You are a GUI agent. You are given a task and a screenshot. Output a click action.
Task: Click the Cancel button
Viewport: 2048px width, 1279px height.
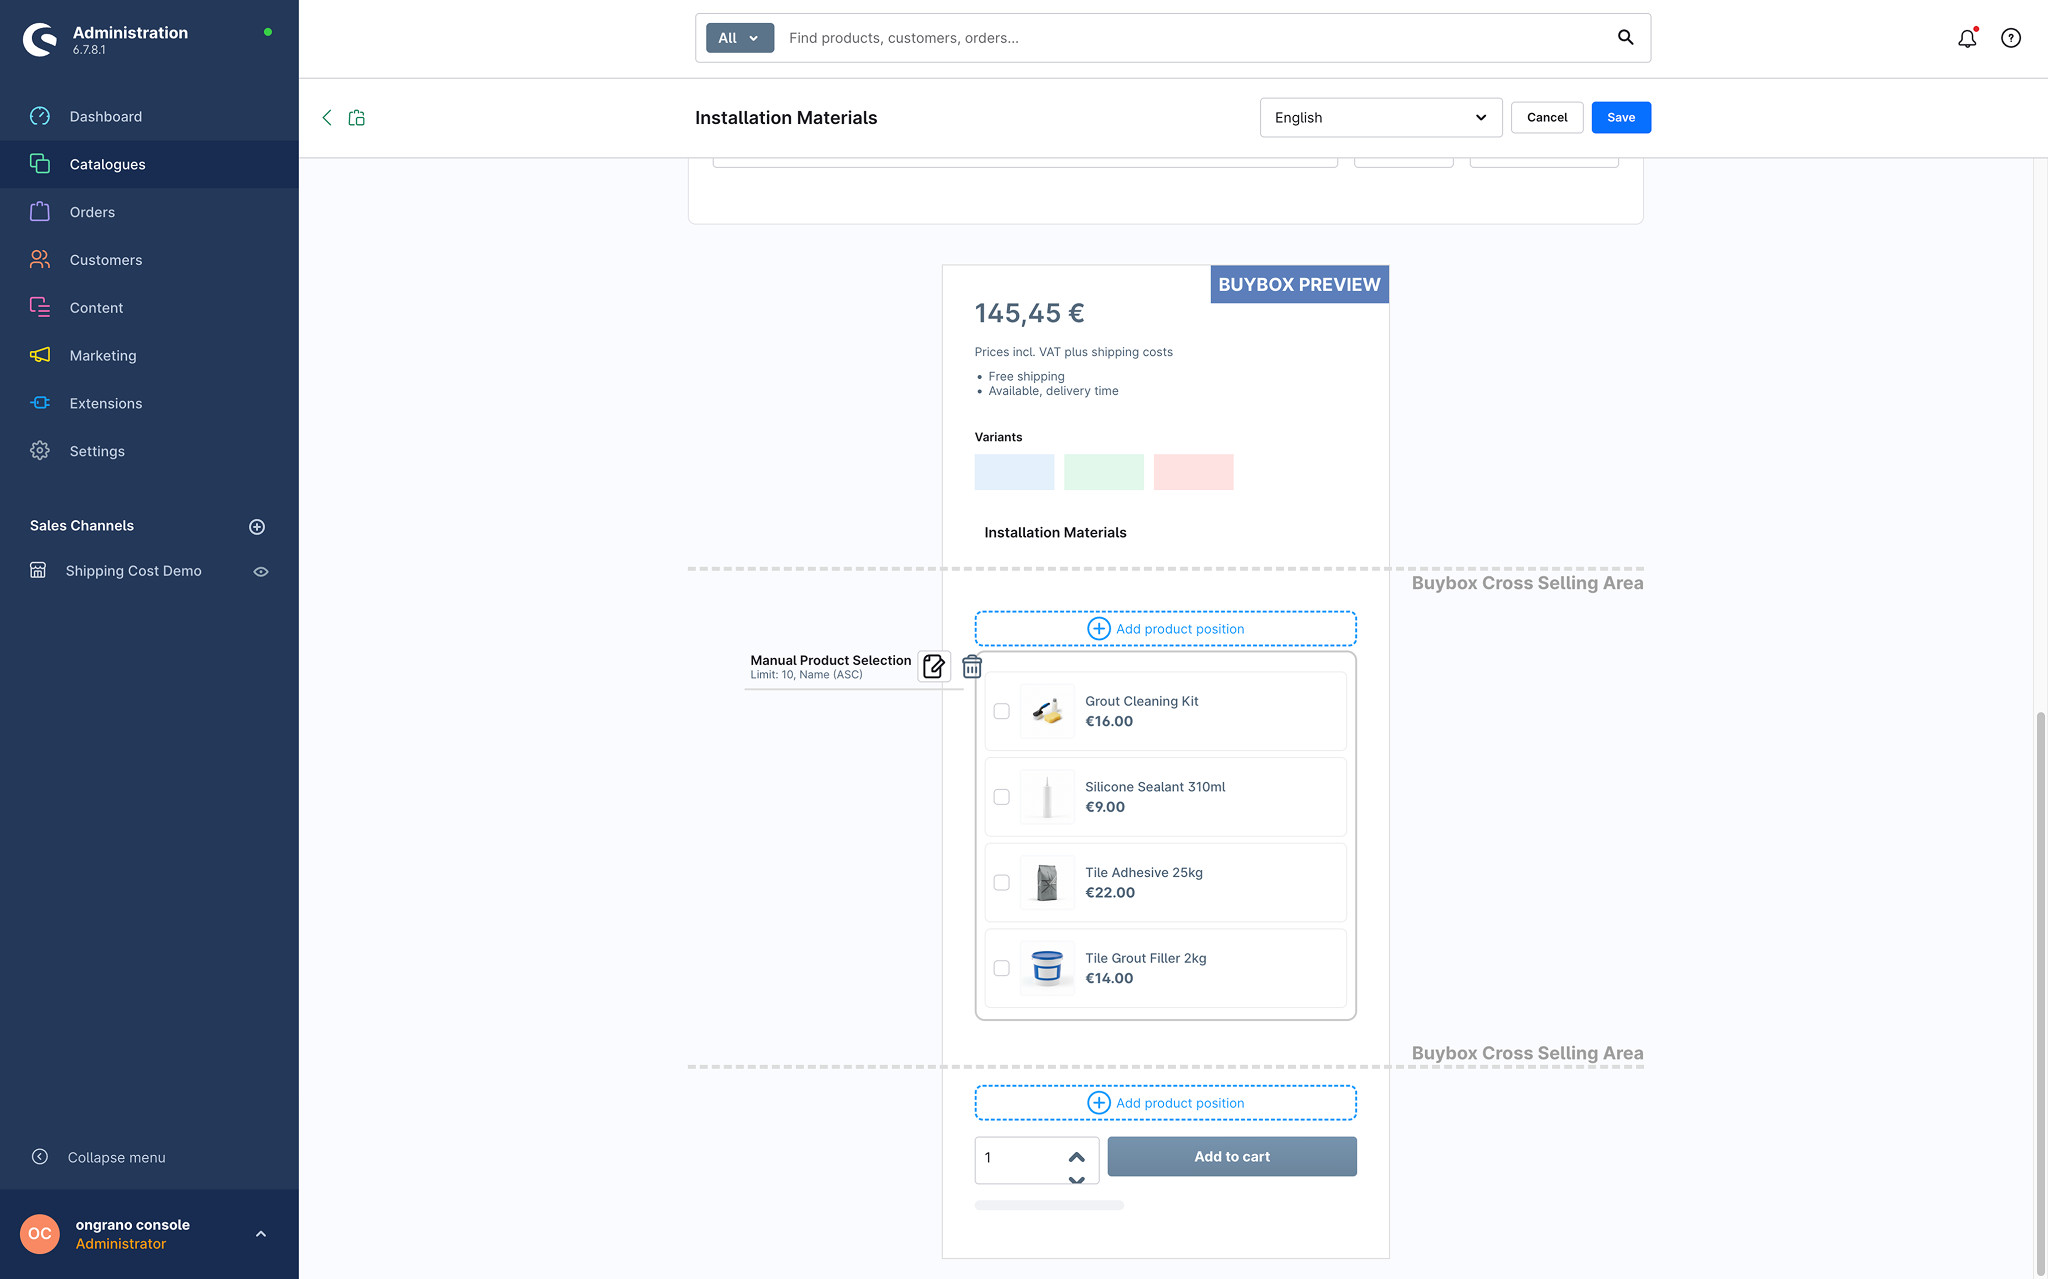tap(1547, 117)
